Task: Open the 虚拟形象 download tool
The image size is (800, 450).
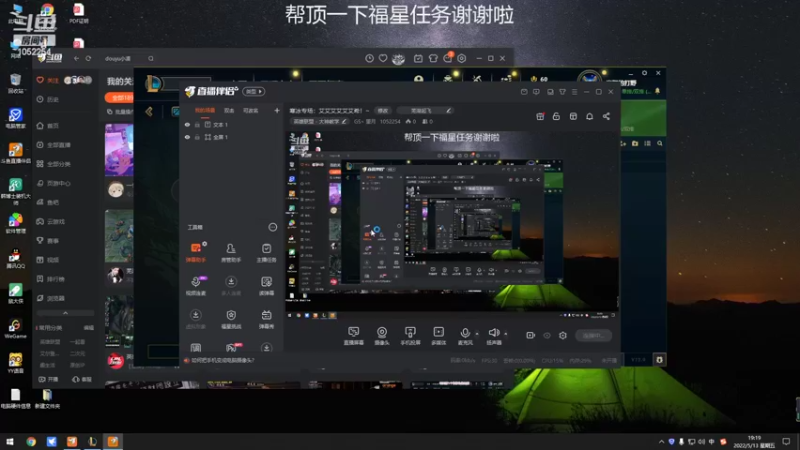Action: coord(195,318)
